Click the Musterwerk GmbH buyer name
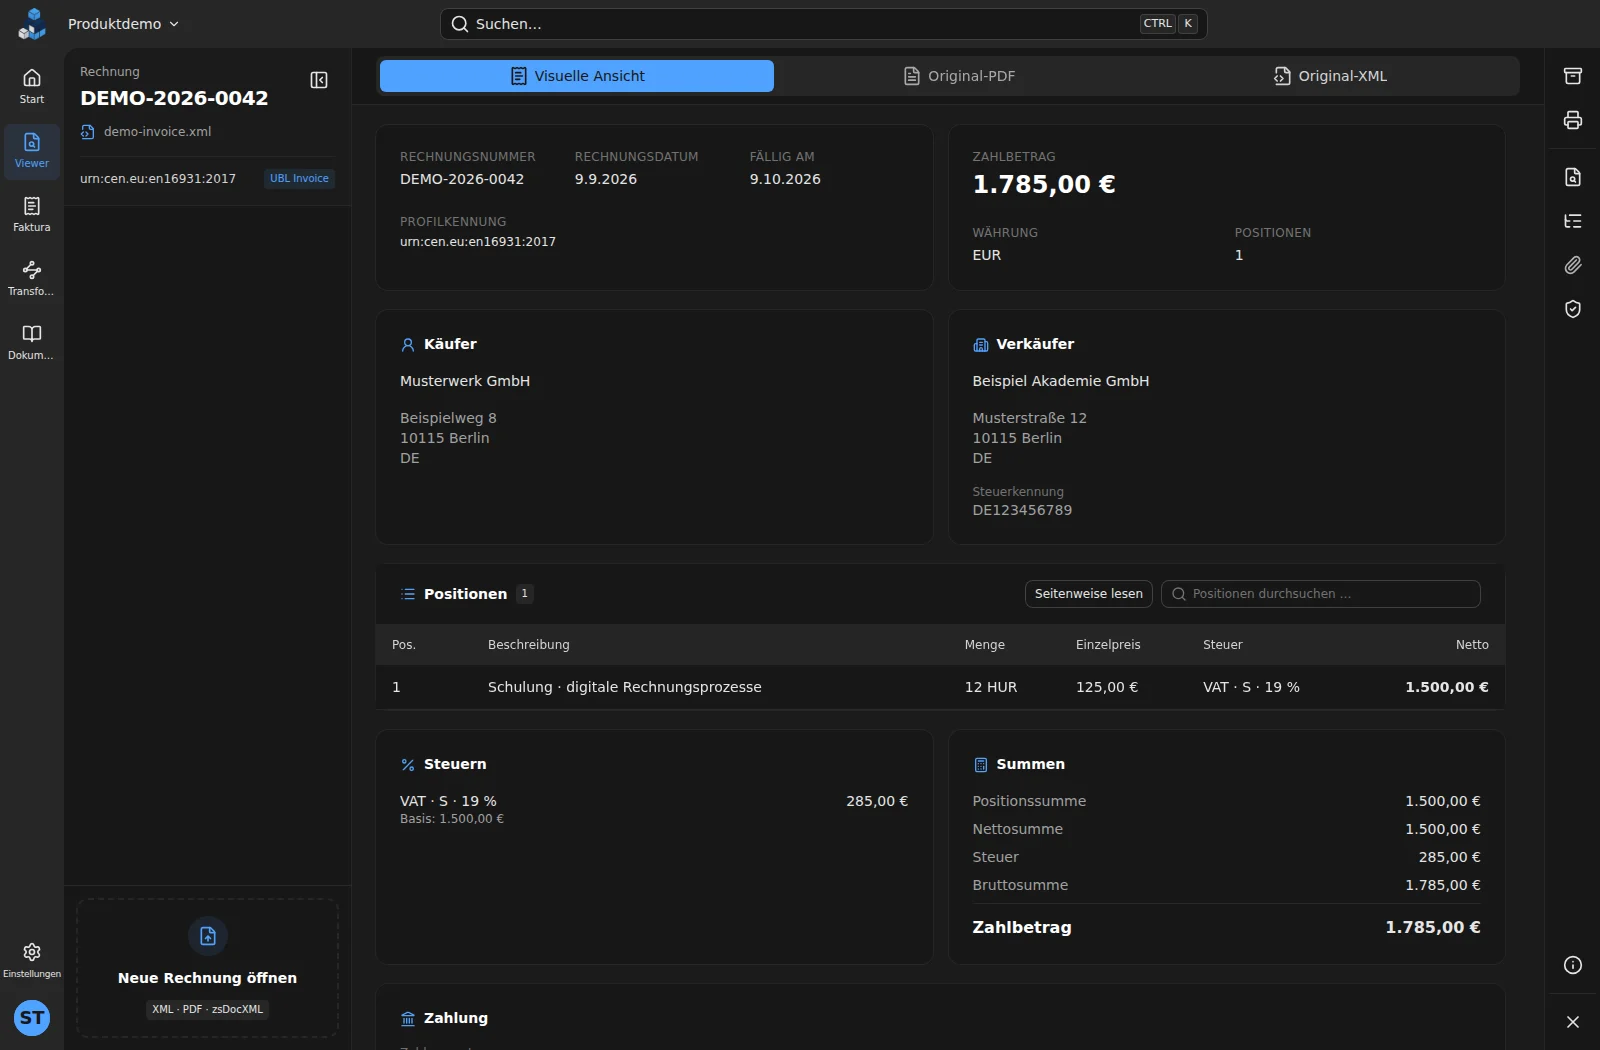The width and height of the screenshot is (1600, 1050). (x=465, y=381)
